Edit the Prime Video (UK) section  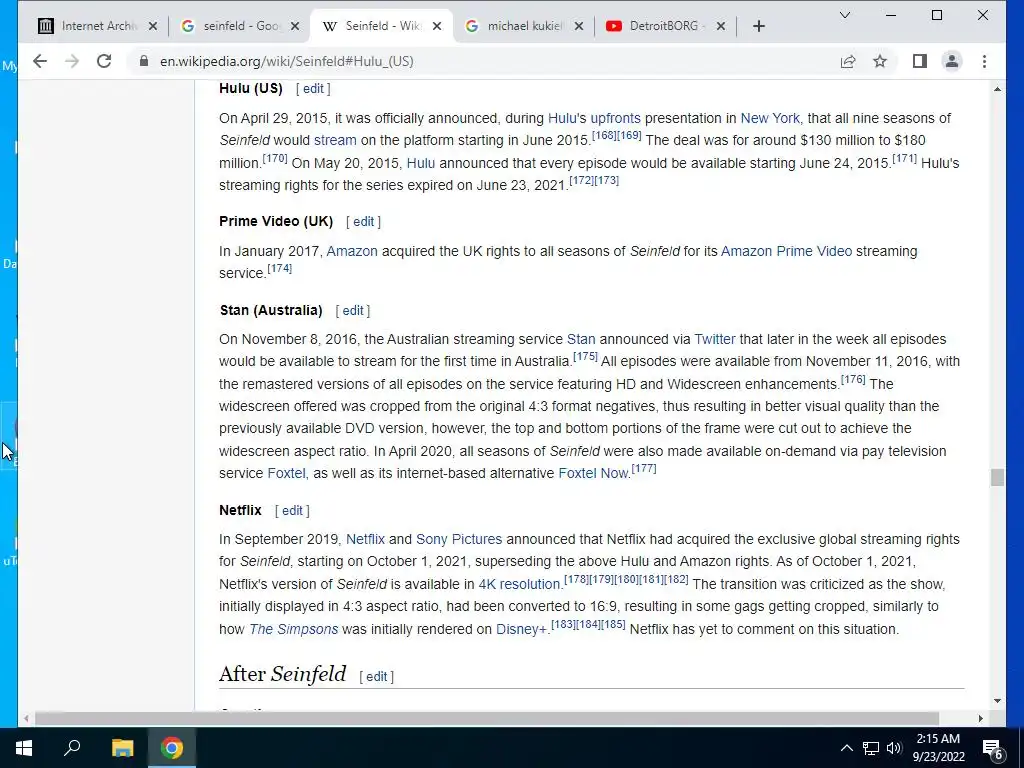pyautogui.click(x=363, y=221)
